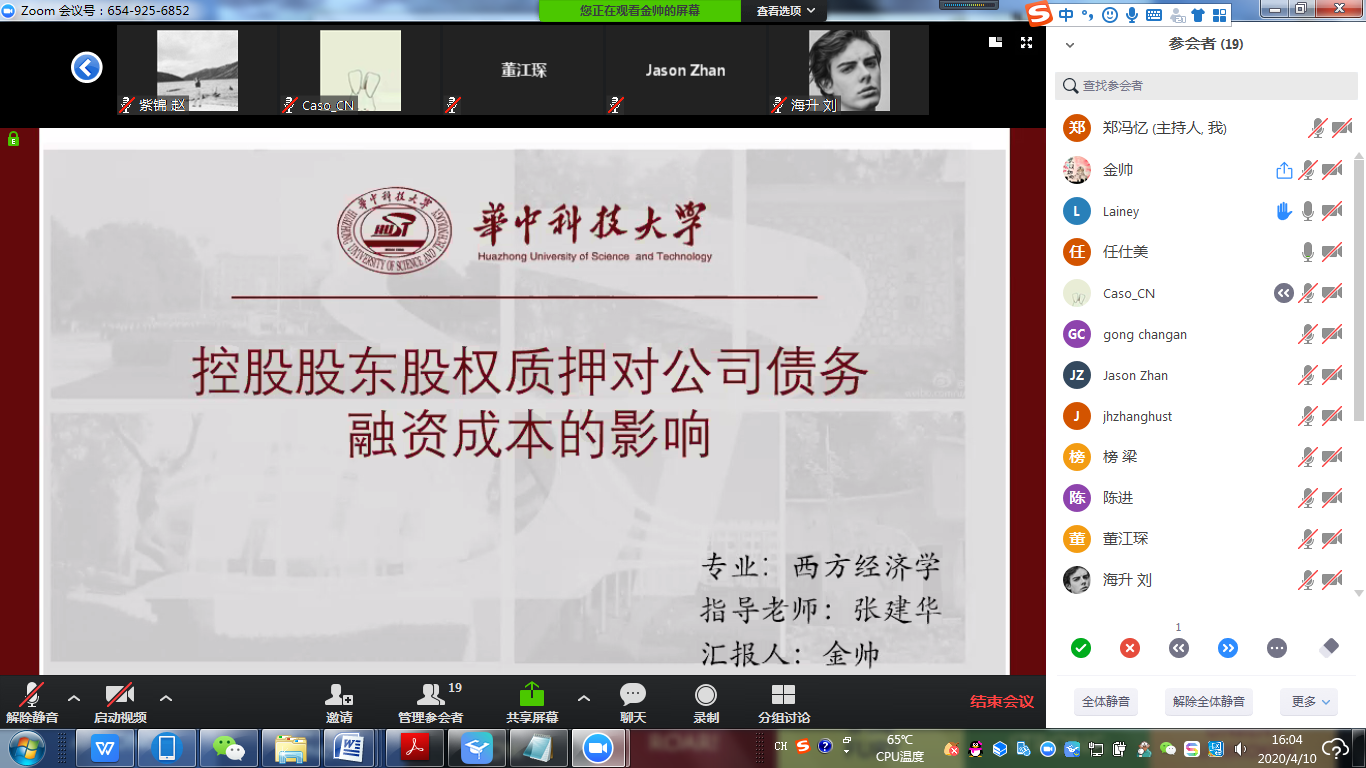The height and width of the screenshot is (768, 1366).
Task: Start recording with the 录制 icon
Action: point(706,696)
